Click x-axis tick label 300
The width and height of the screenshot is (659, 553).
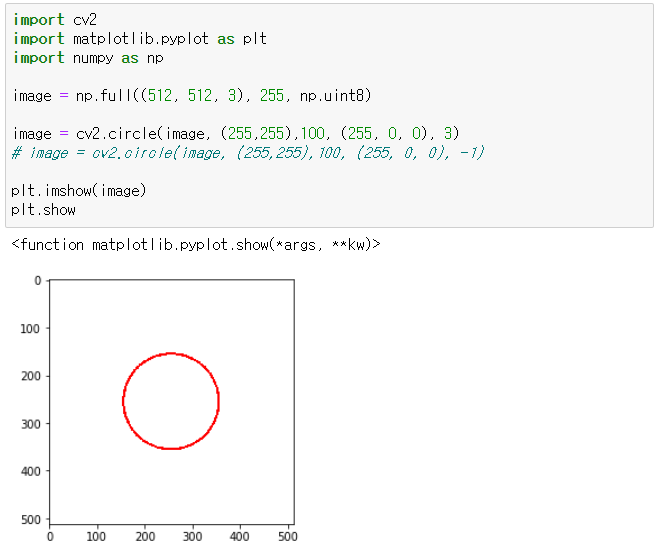(192, 537)
